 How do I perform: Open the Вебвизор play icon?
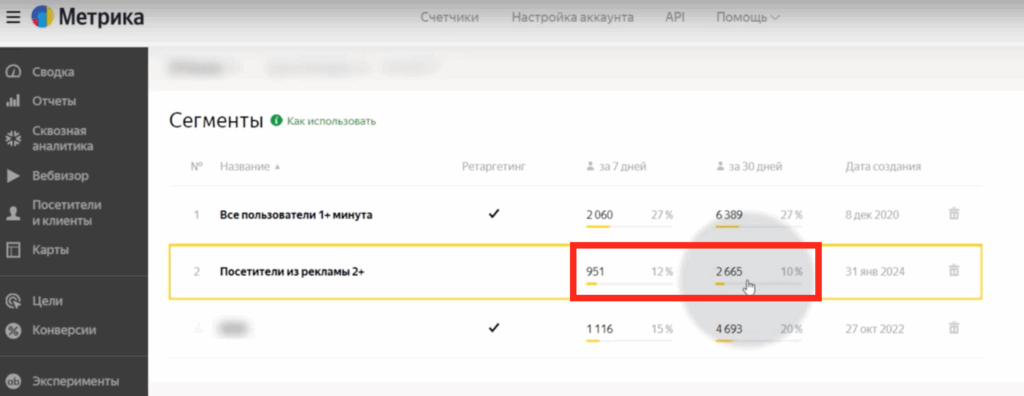[13, 176]
